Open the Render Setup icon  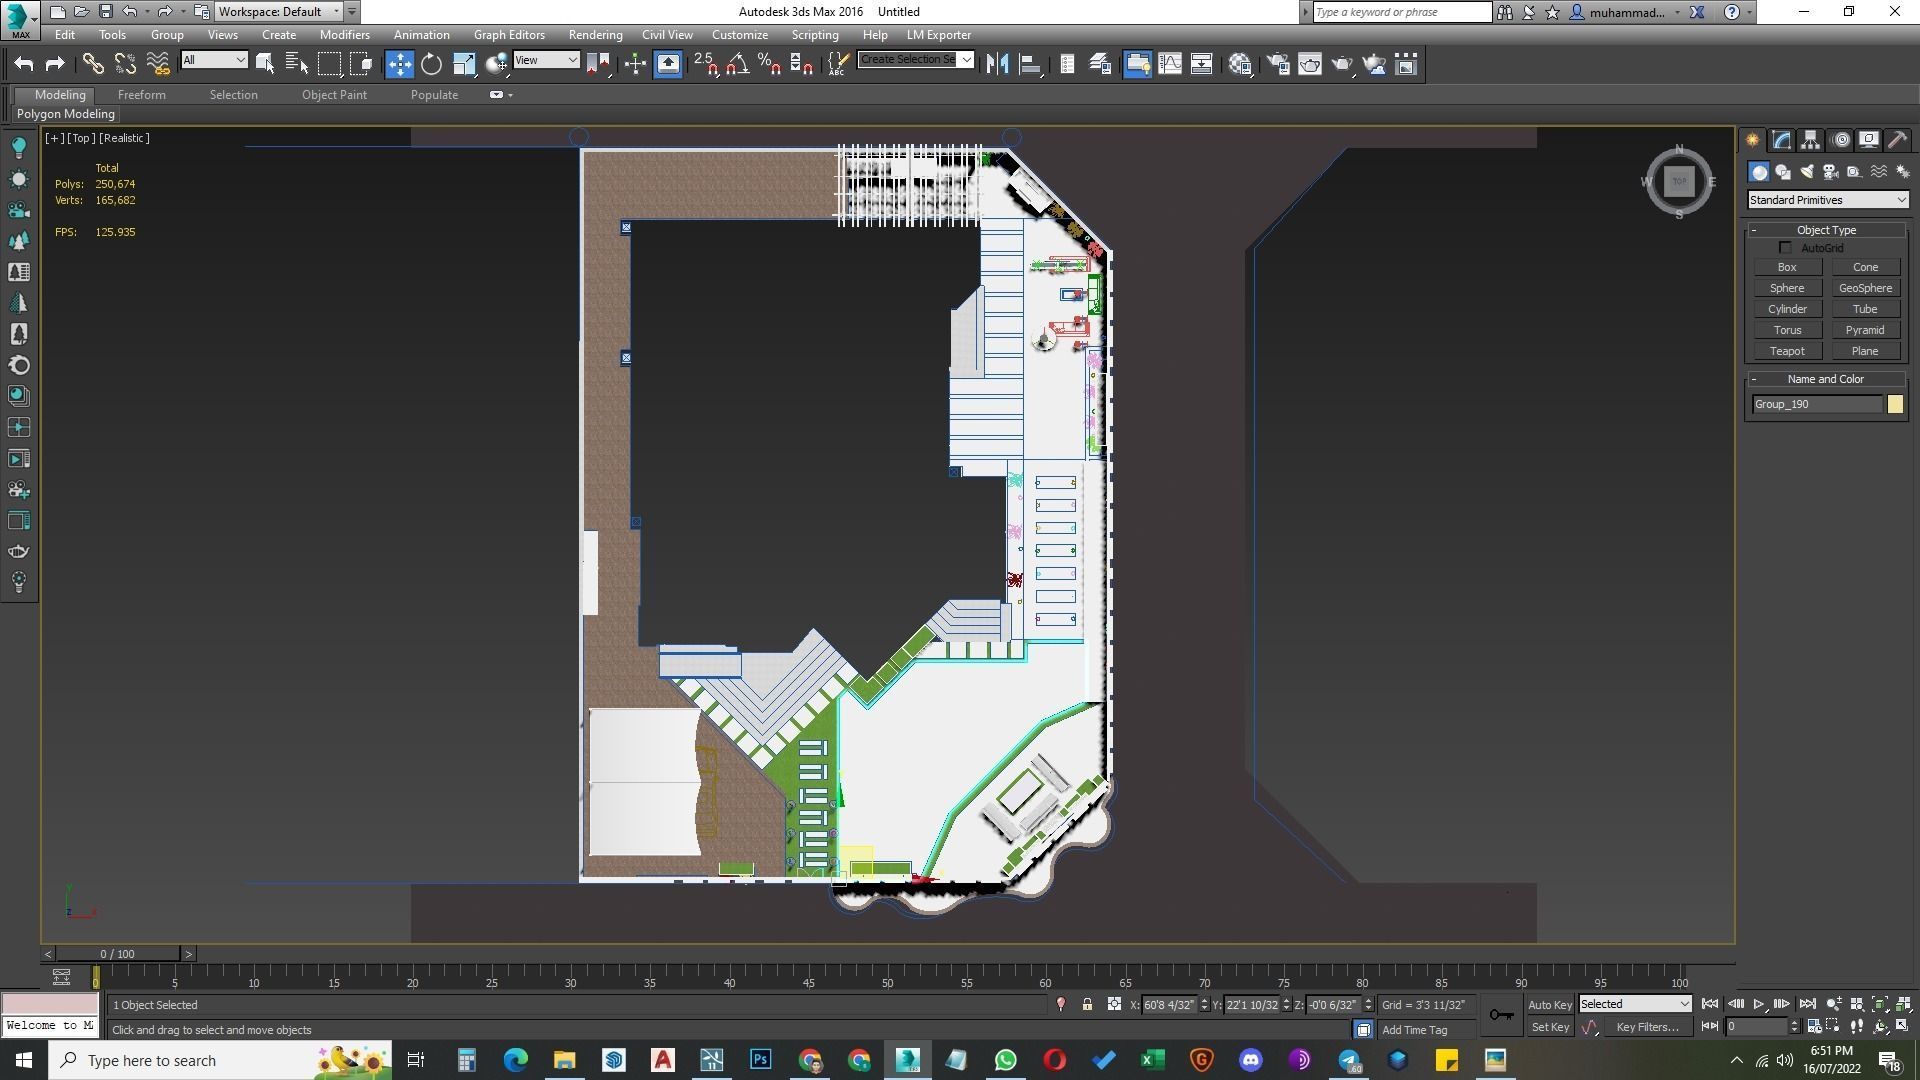(1278, 64)
